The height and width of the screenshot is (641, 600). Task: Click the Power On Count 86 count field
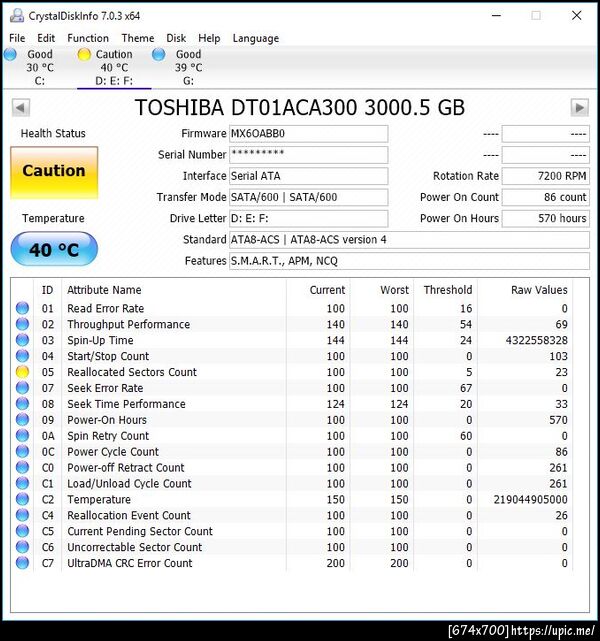546,197
